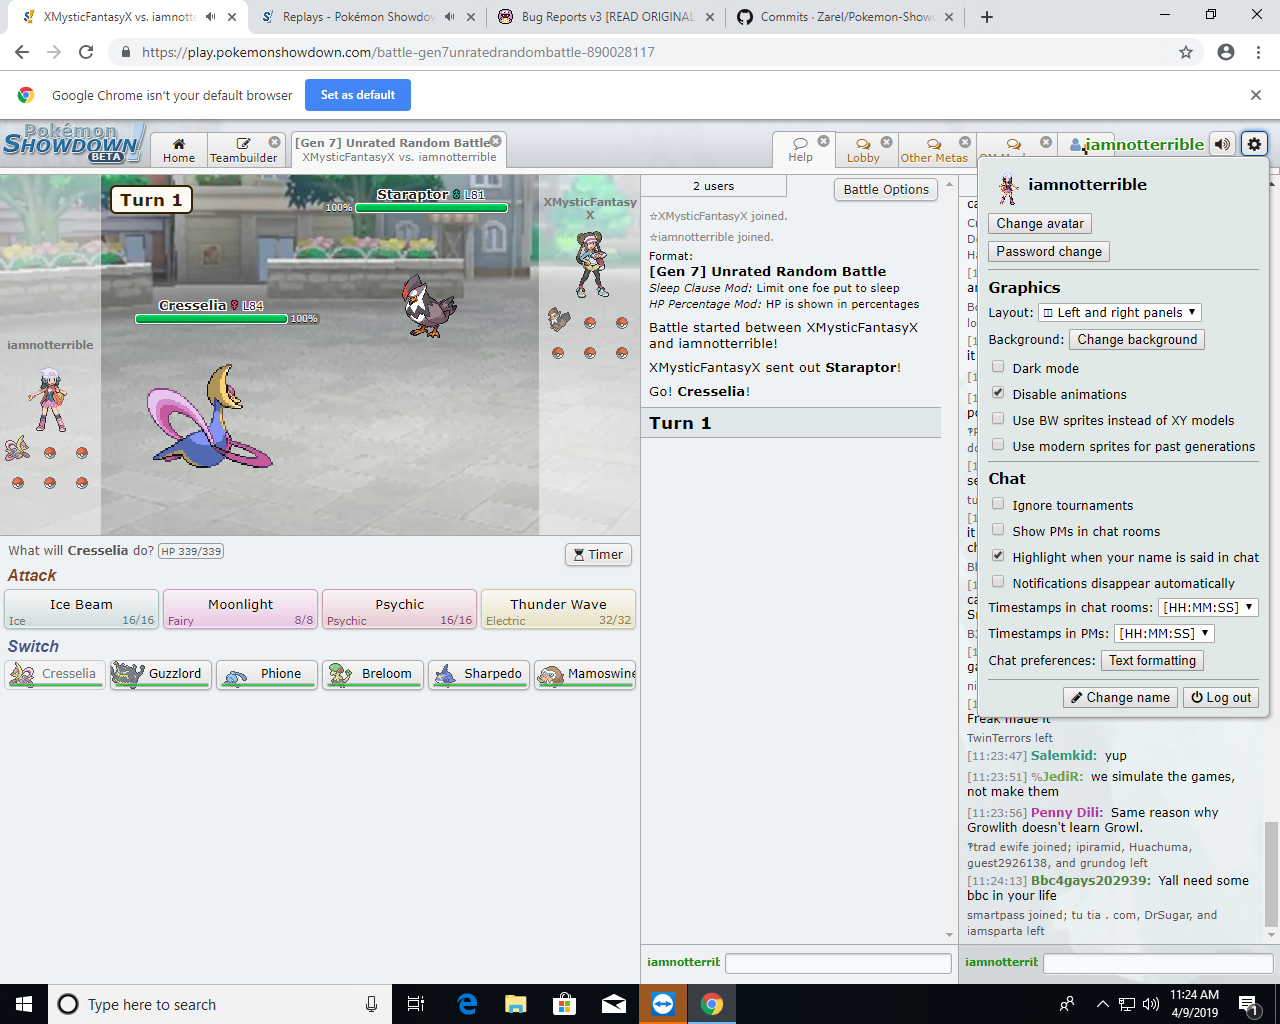Enable Dark mode checkbox
The height and width of the screenshot is (1024, 1280).
pyautogui.click(x=998, y=367)
